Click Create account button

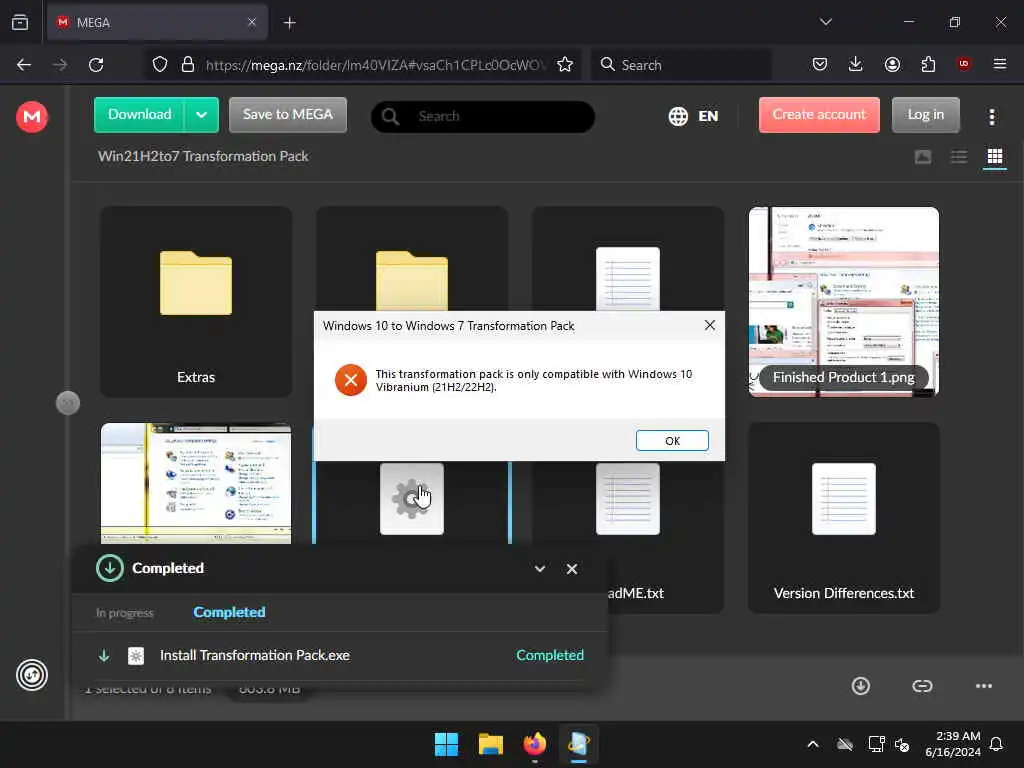(x=819, y=115)
